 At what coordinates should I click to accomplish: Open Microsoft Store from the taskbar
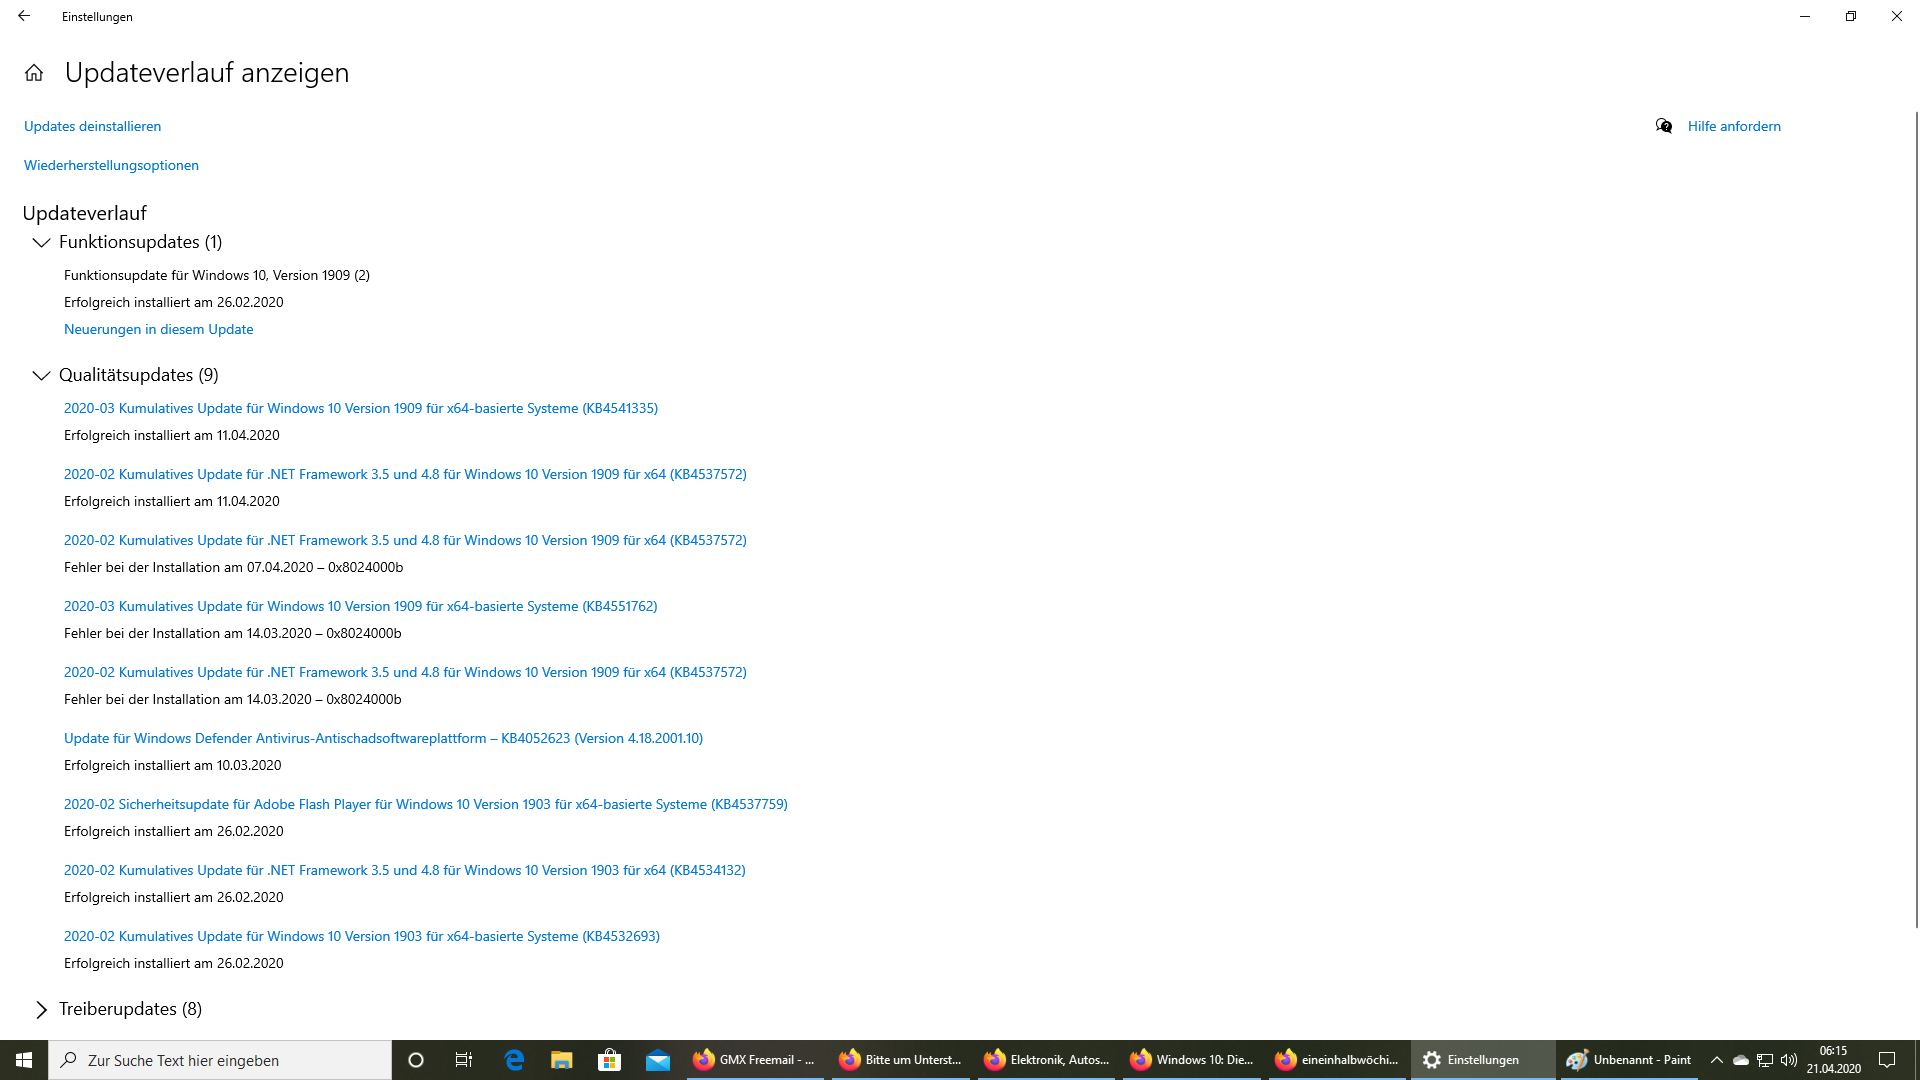[609, 1060]
